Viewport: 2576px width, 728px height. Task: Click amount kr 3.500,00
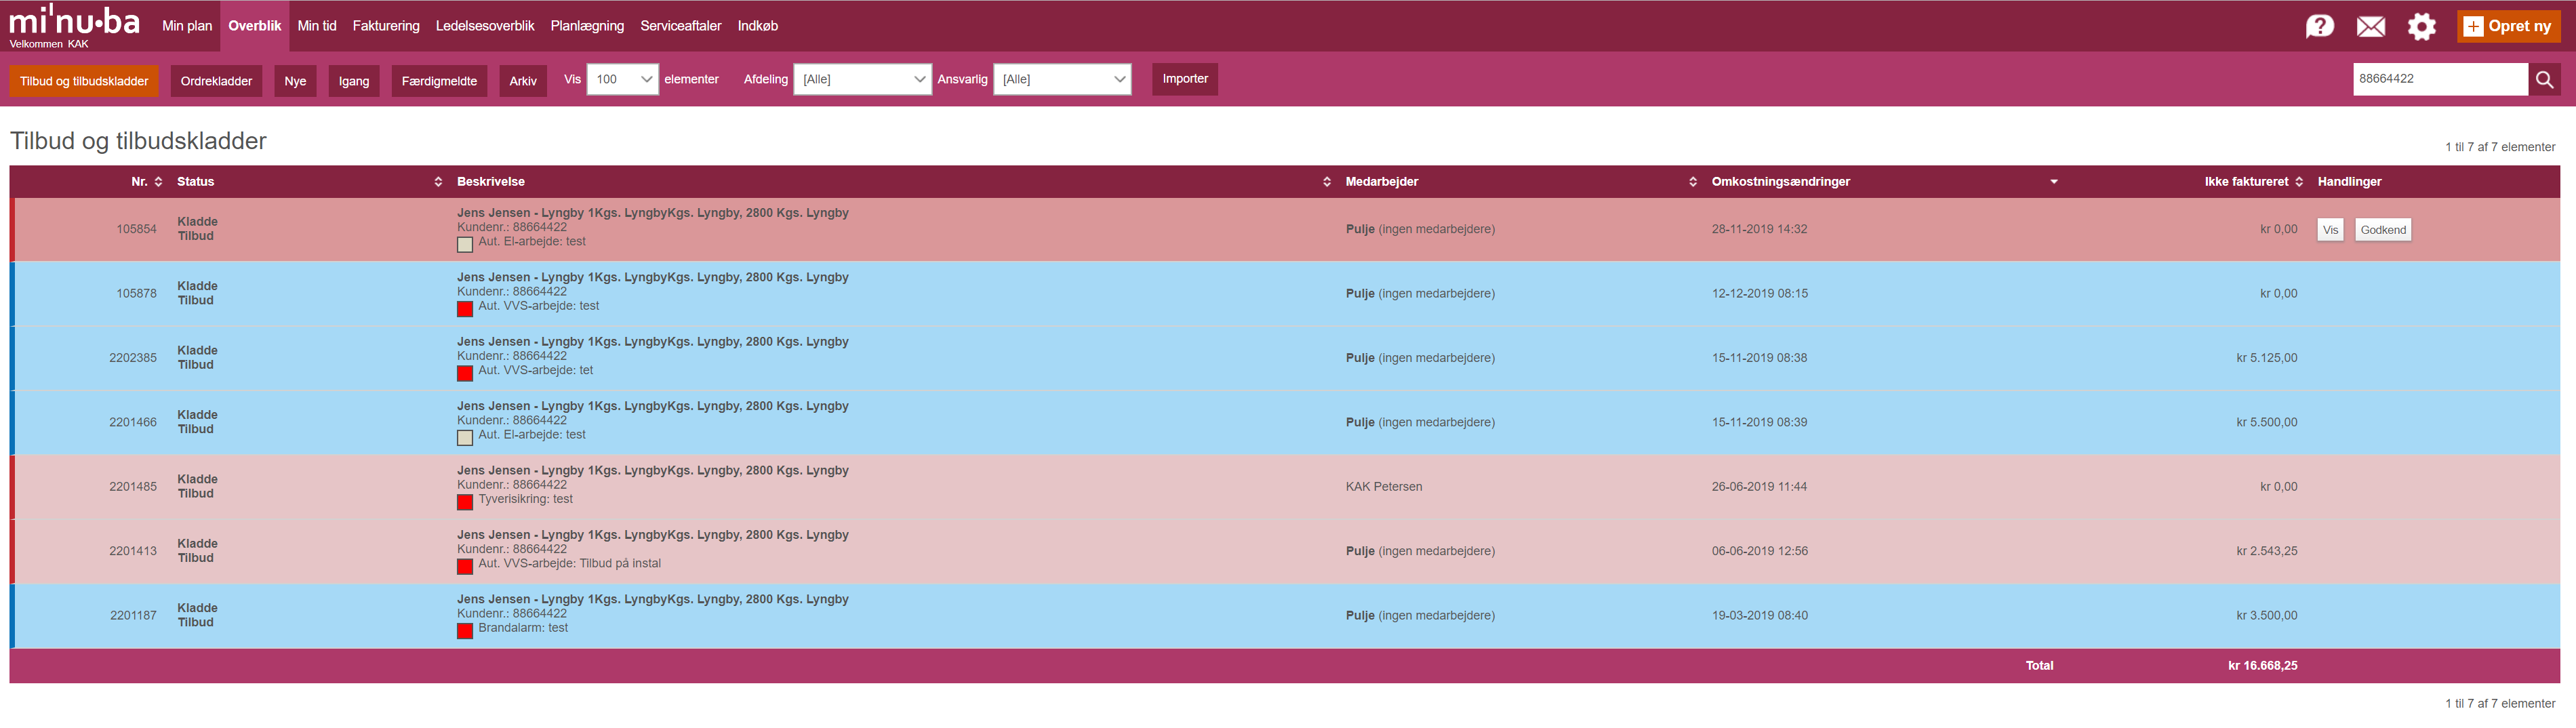2266,616
